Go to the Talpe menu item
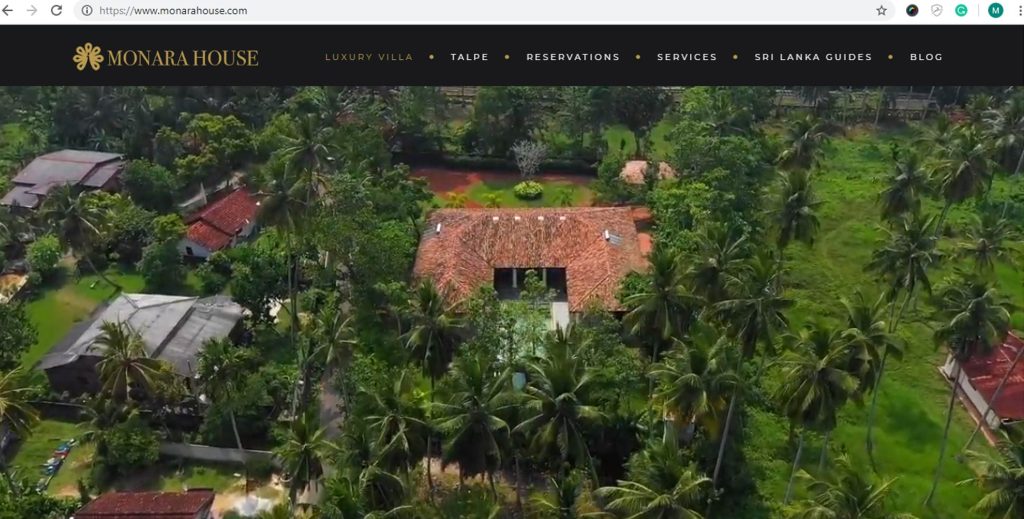Screen dimensions: 1024x519 470,57
